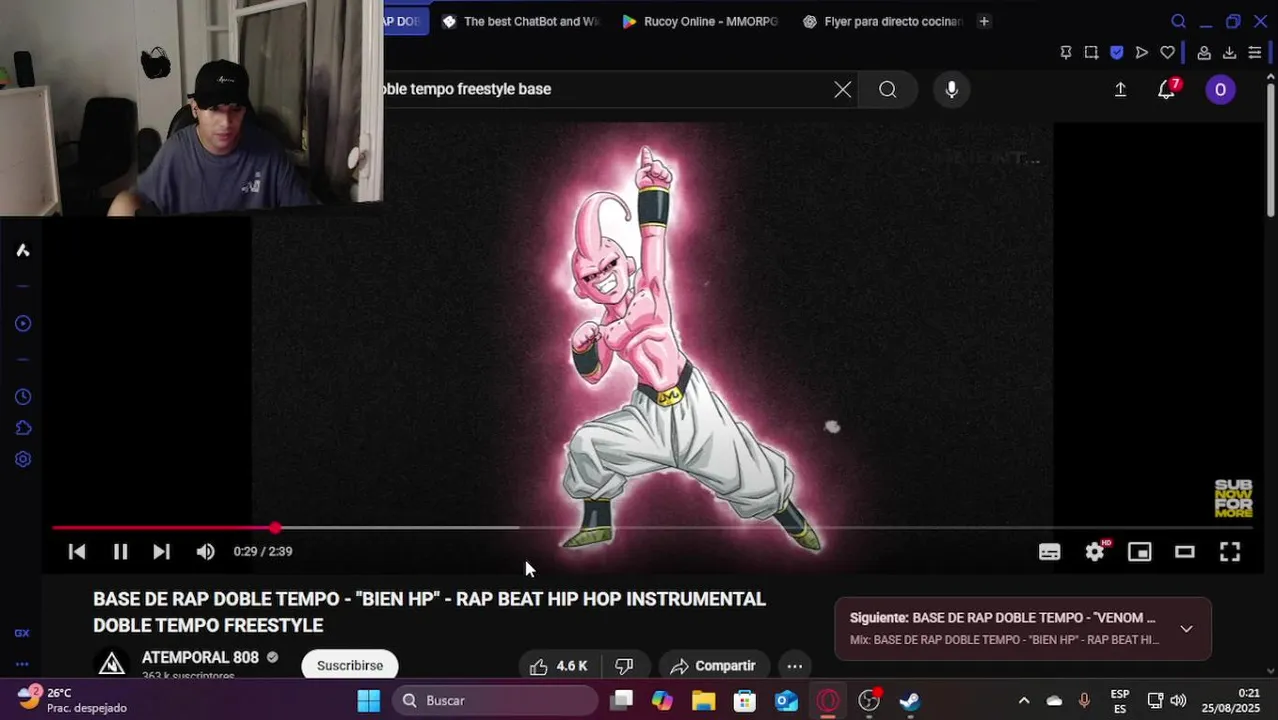Open browser downloads icon
This screenshot has width=1278, height=720.
1229,53
